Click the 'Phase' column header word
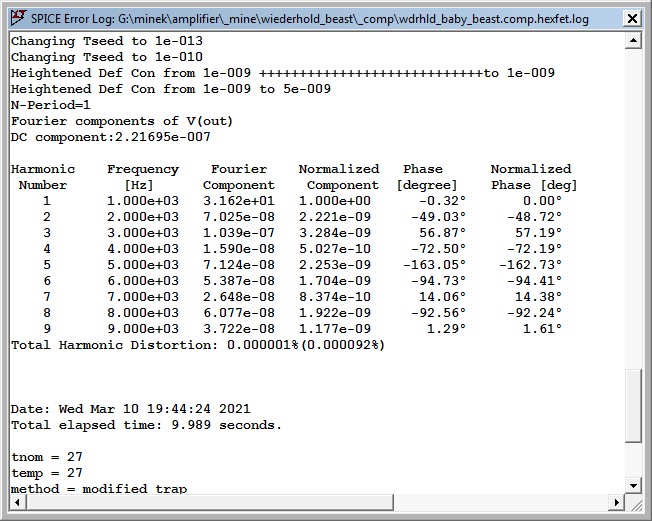The height and width of the screenshot is (521, 652). click(x=423, y=169)
